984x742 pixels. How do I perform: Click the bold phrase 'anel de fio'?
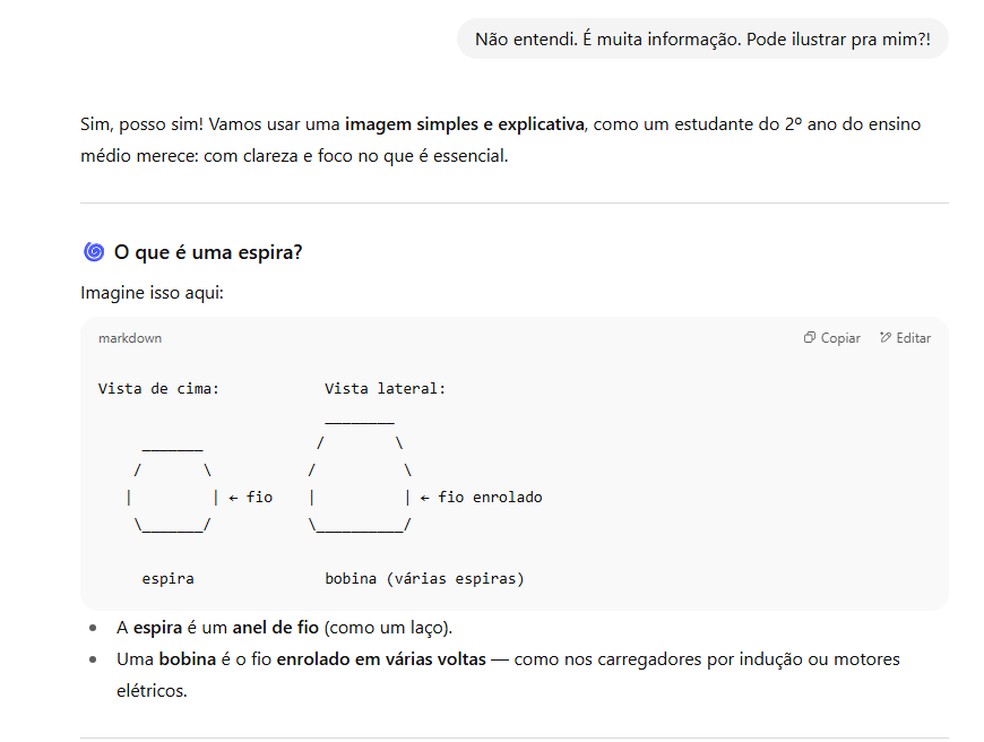coord(275,628)
